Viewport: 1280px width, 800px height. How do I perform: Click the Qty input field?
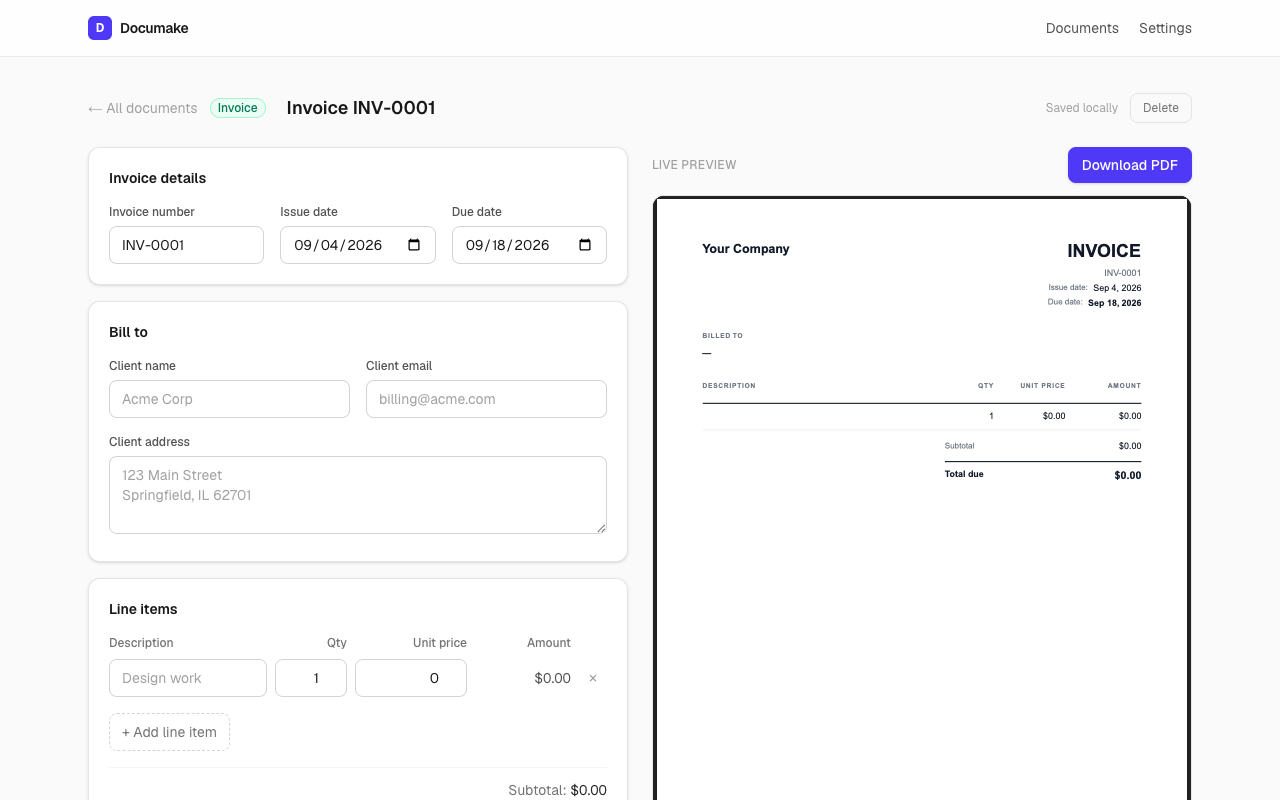point(311,678)
